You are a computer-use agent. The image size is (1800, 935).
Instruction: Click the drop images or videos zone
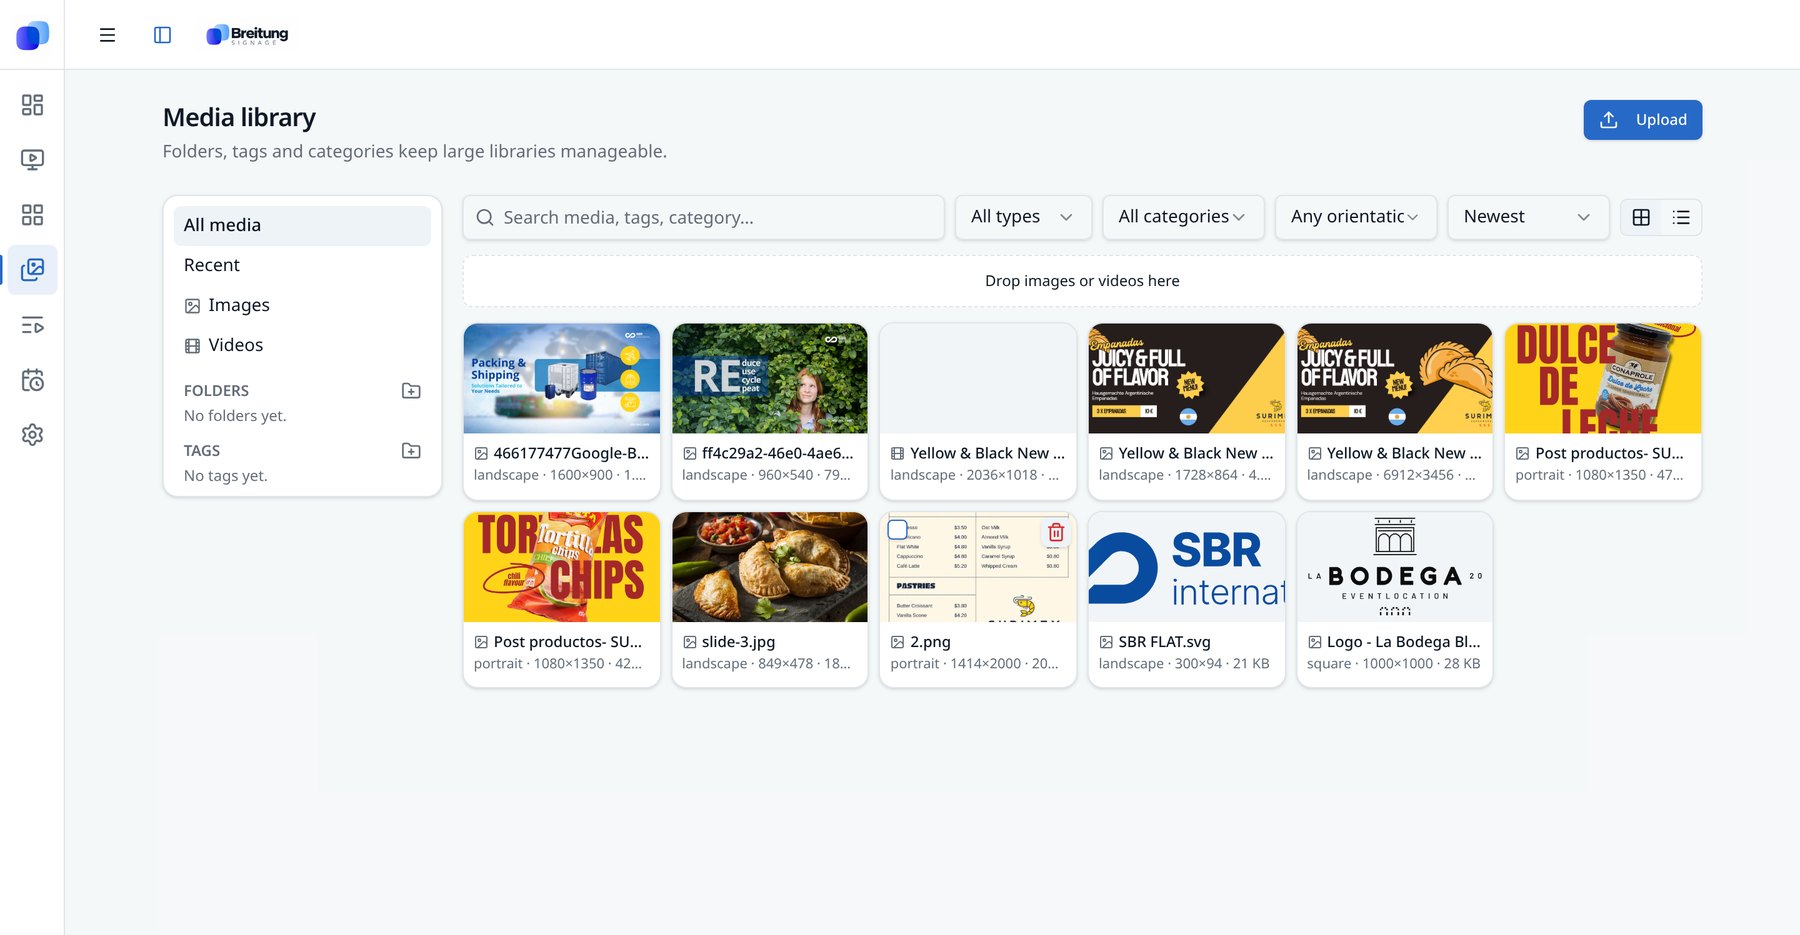coord(1082,281)
